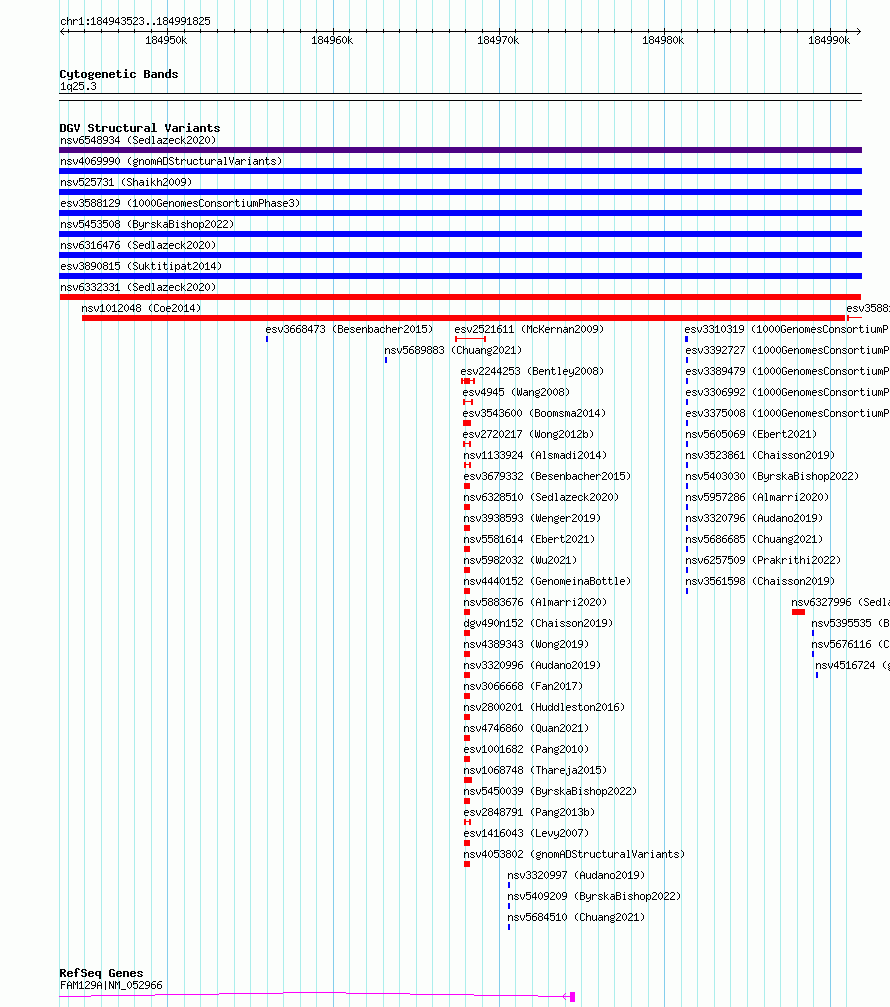Image resolution: width=890 pixels, height=1007 pixels.
Task: Click the magenta FAM129A exon block
Action: [572, 997]
